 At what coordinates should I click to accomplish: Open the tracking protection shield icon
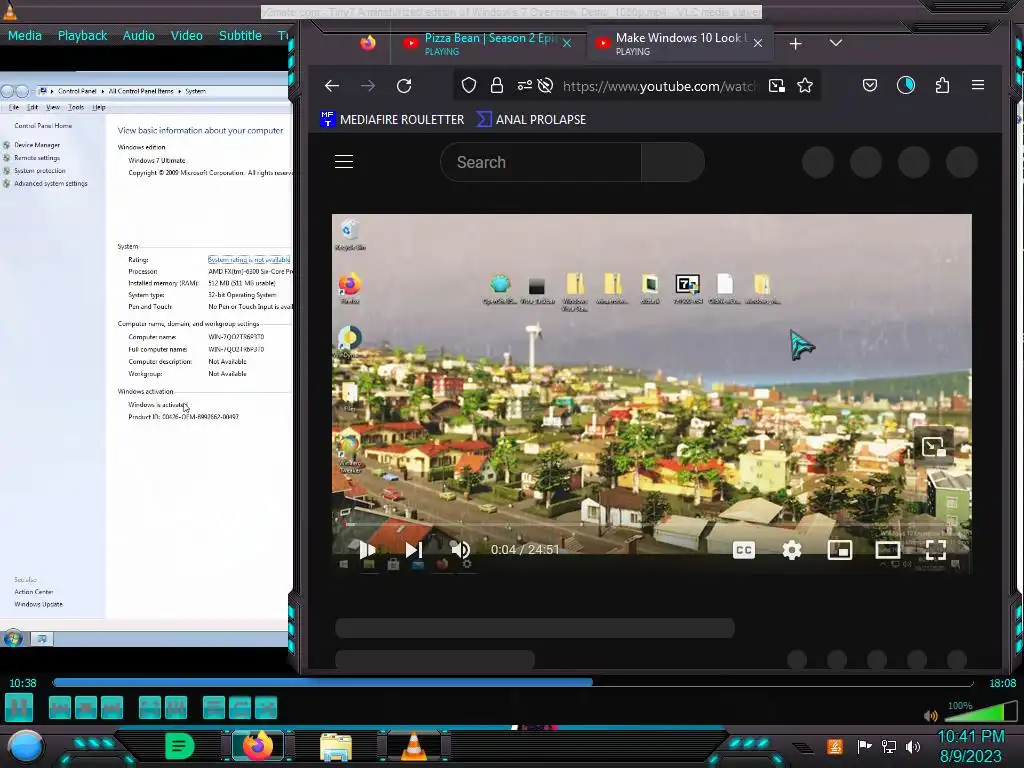[x=469, y=86]
